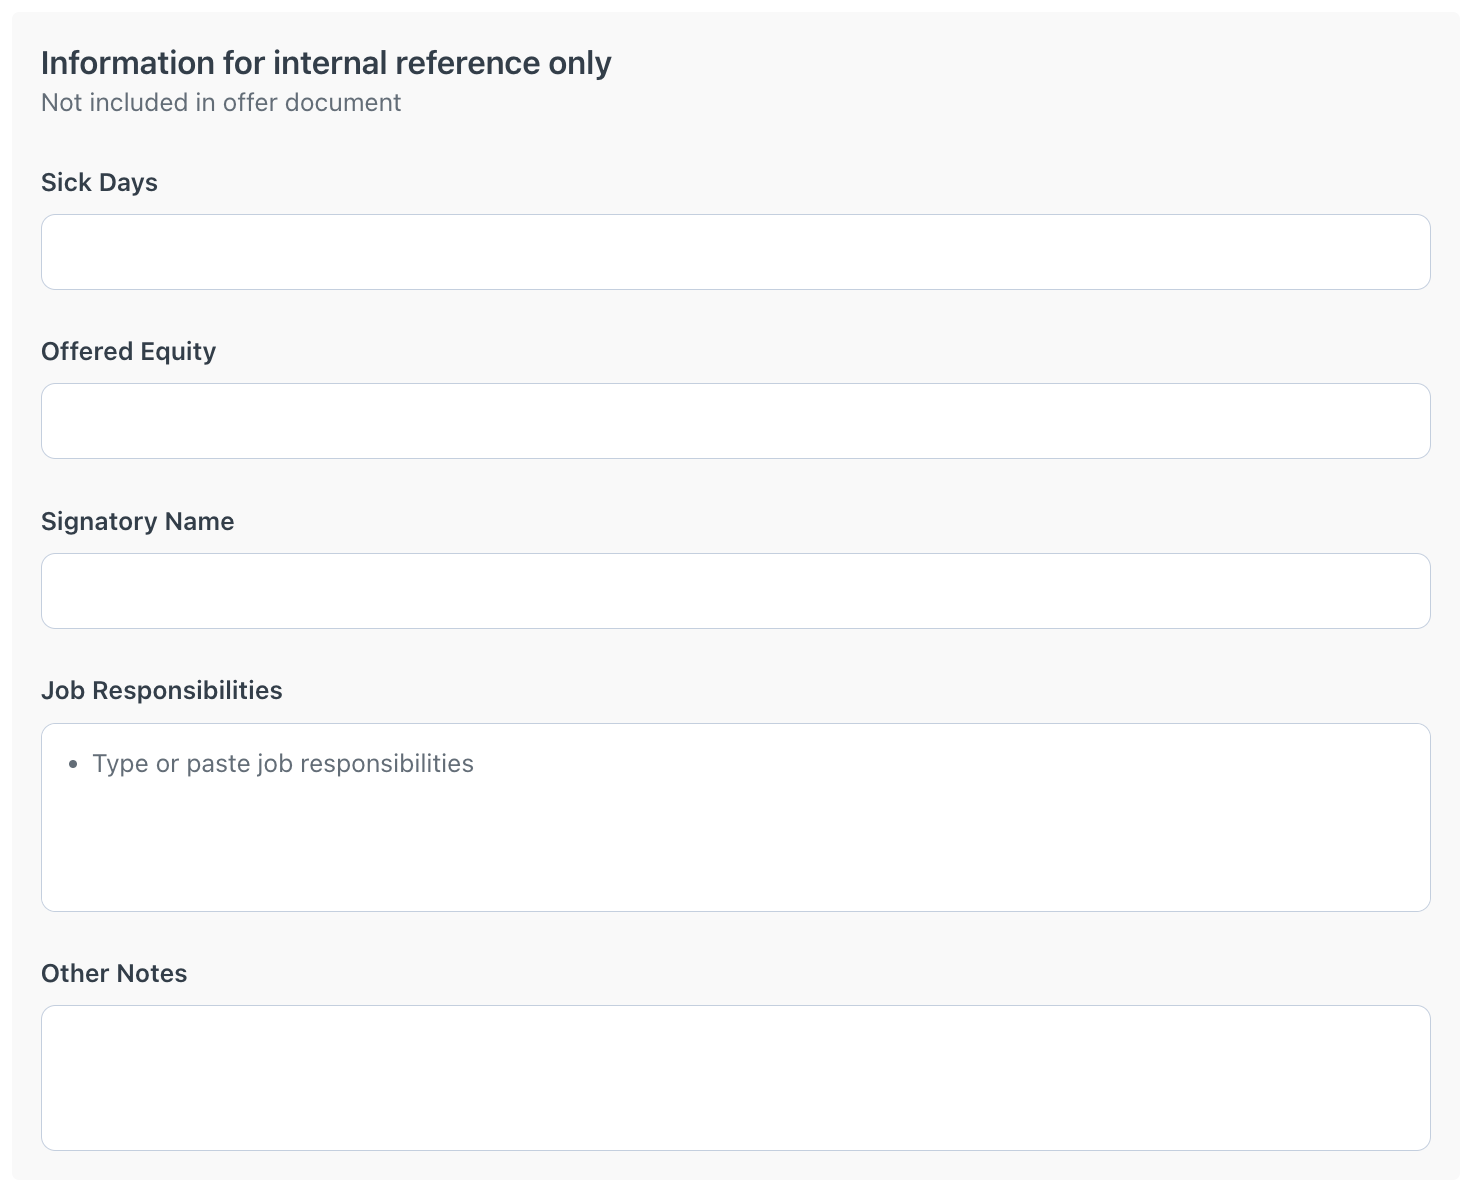Click the bullet point in Job Responsibilities
Viewport: 1476px width, 1198px height.
click(x=73, y=765)
